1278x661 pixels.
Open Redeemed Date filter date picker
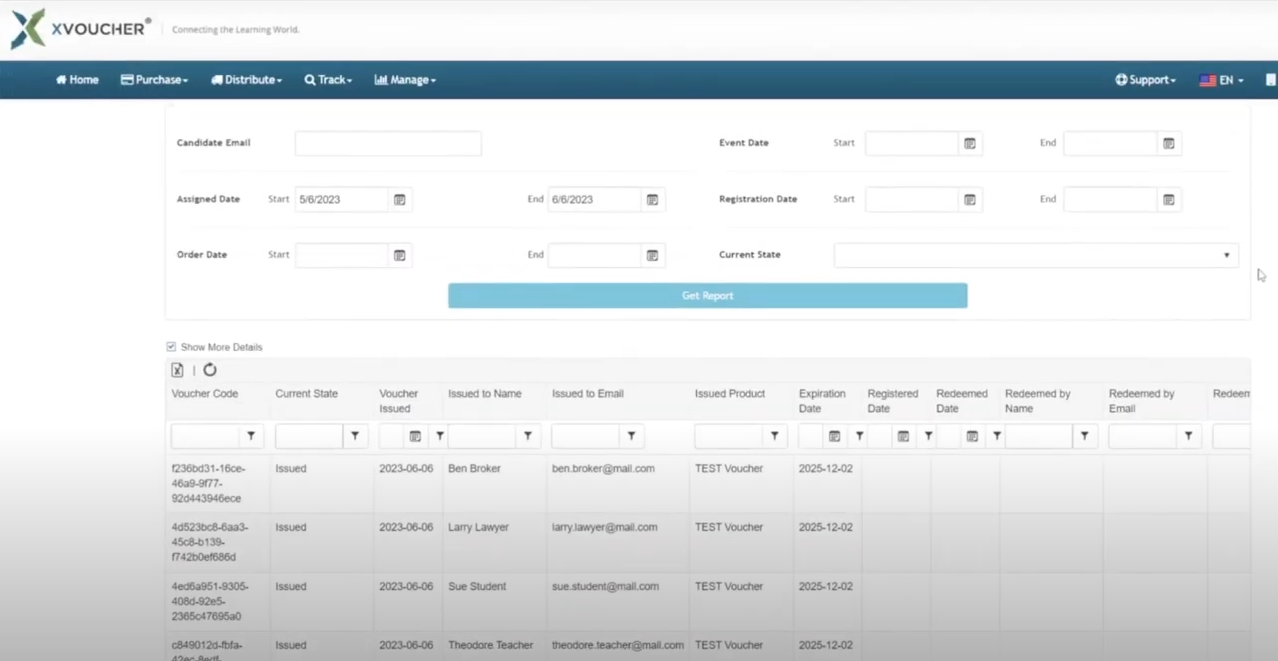click(x=972, y=436)
